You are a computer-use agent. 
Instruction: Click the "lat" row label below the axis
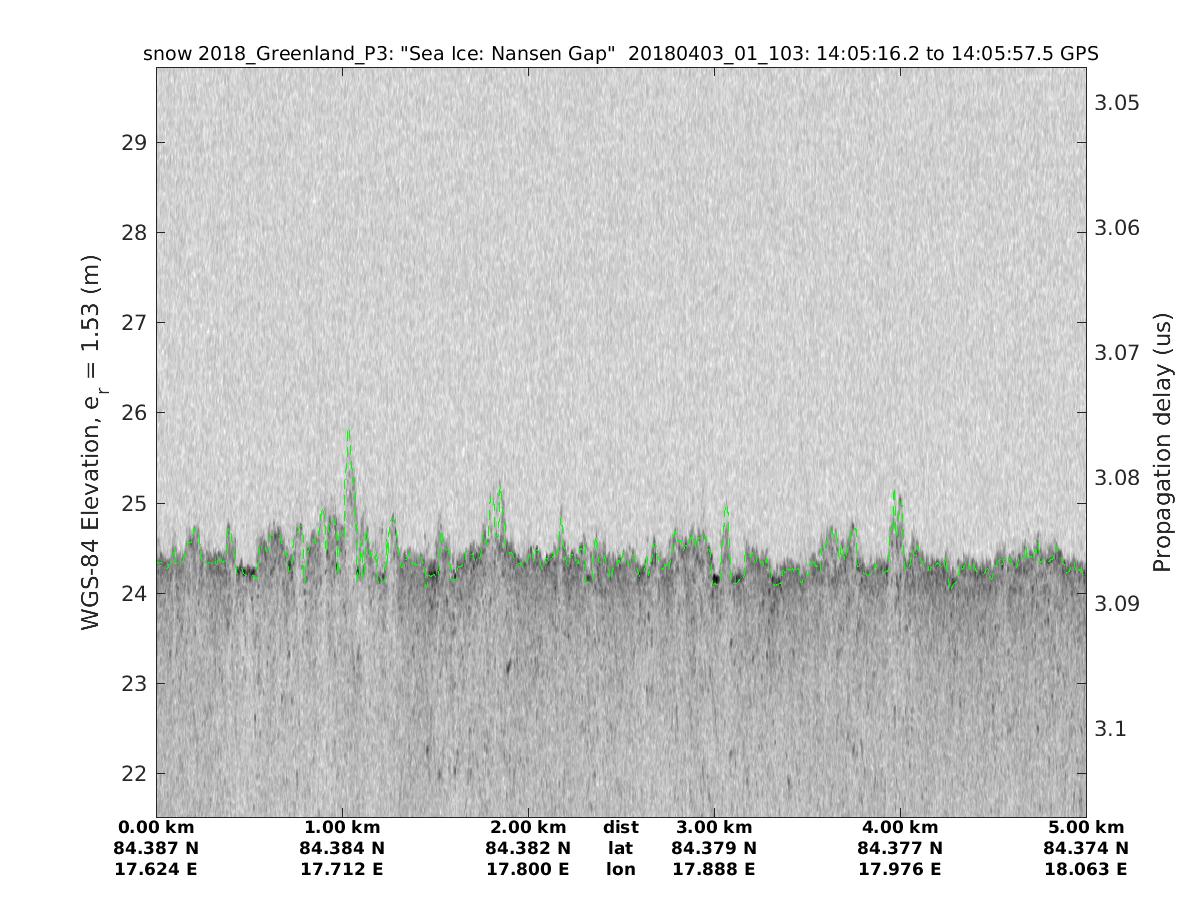(621, 849)
